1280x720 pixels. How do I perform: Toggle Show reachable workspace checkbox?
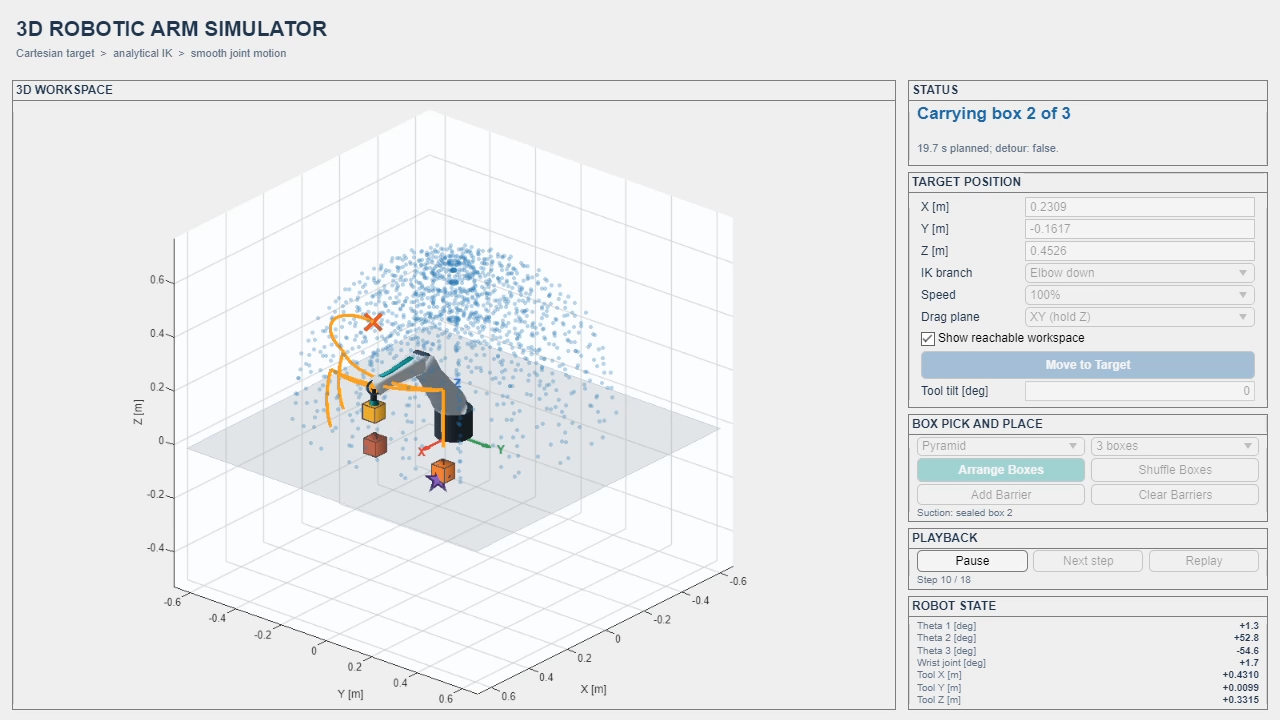(928, 338)
